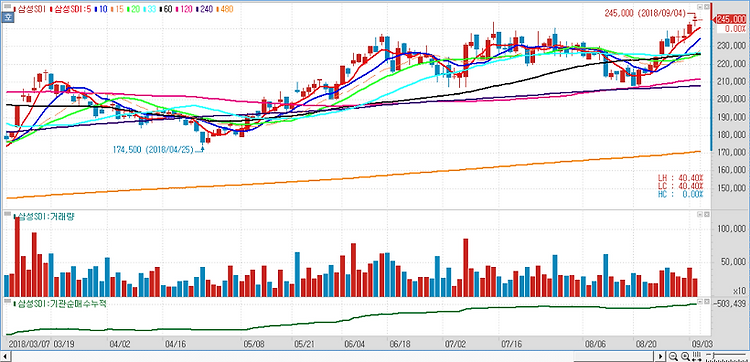Click the chart zoom-out magnifier icon

(673, 356)
